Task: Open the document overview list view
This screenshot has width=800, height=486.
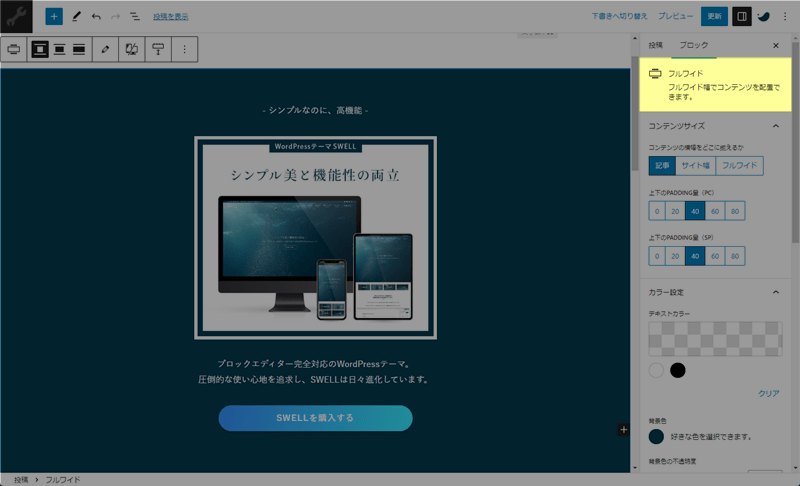Action: click(135, 16)
